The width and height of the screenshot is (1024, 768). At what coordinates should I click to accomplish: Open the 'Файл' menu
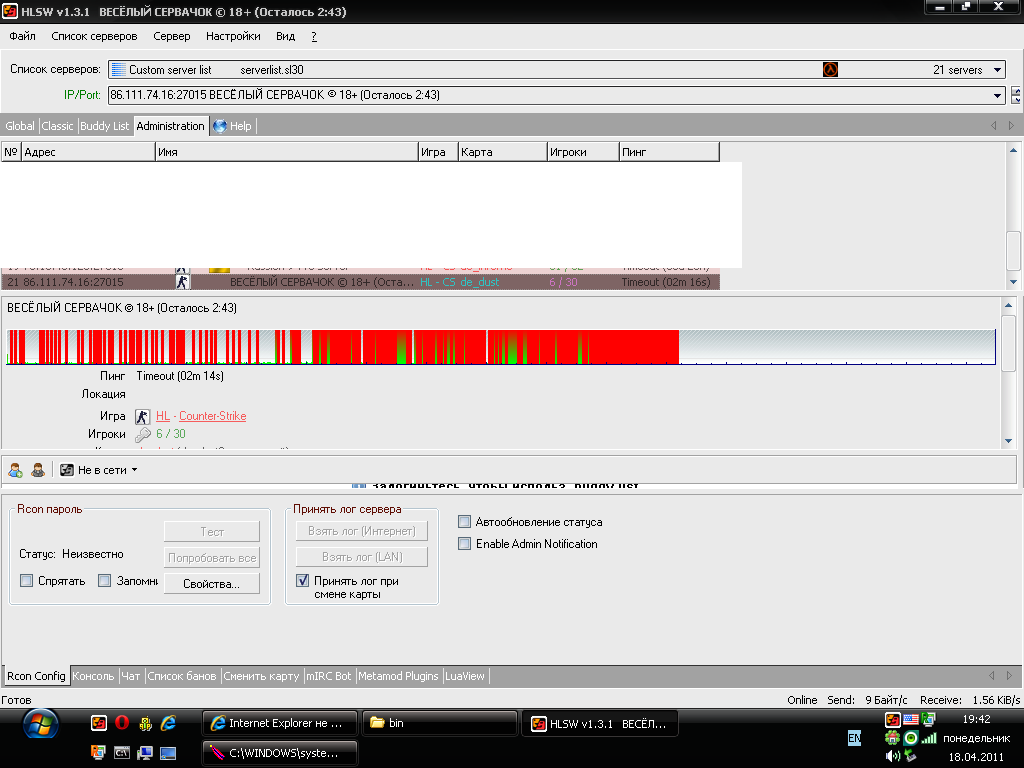point(22,36)
